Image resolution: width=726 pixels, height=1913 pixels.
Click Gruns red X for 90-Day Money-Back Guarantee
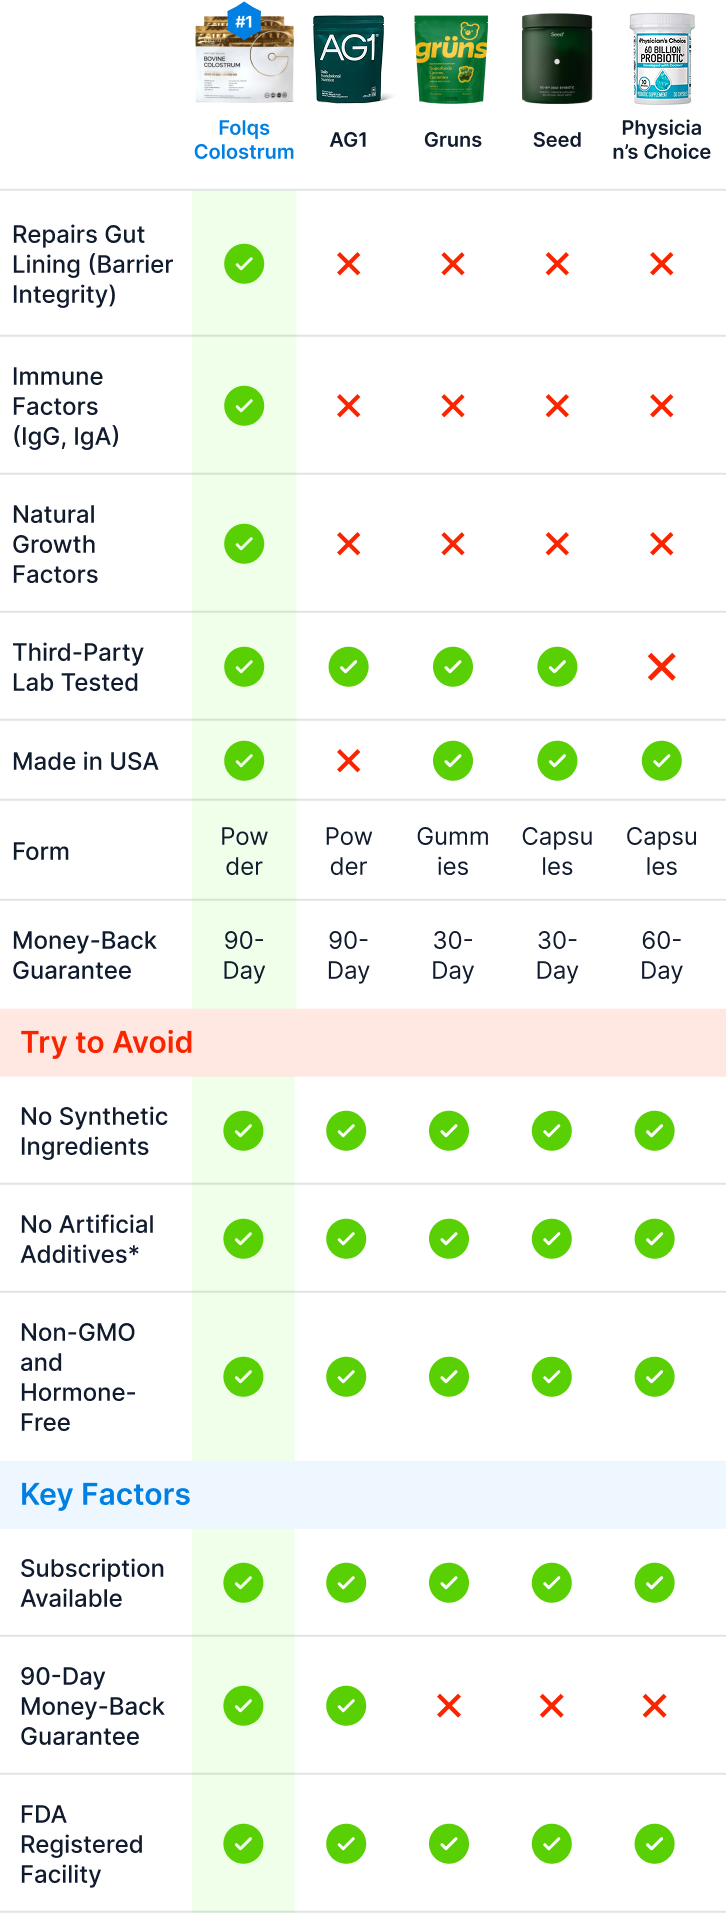449,1706
